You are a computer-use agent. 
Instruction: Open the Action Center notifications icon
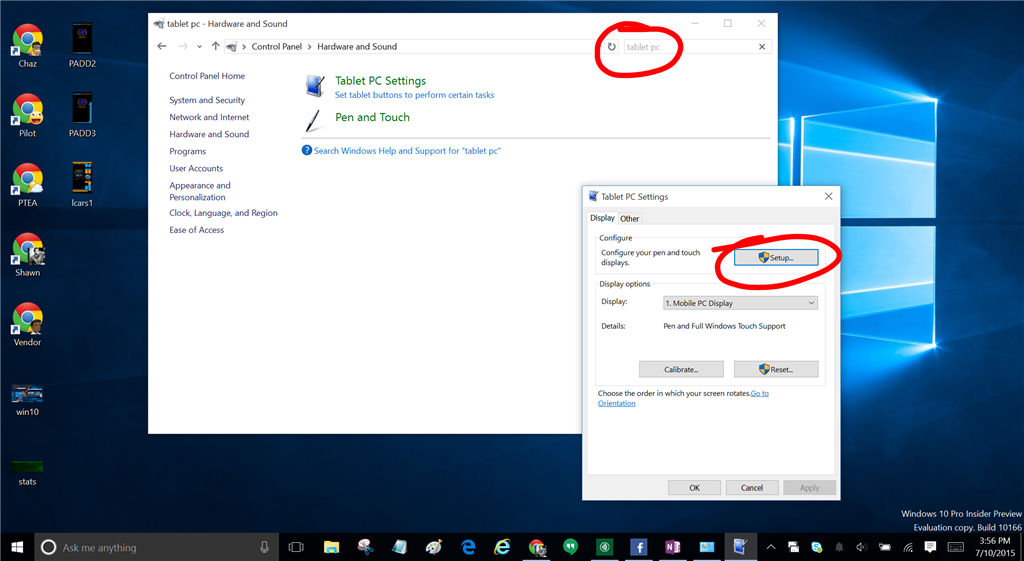(931, 547)
